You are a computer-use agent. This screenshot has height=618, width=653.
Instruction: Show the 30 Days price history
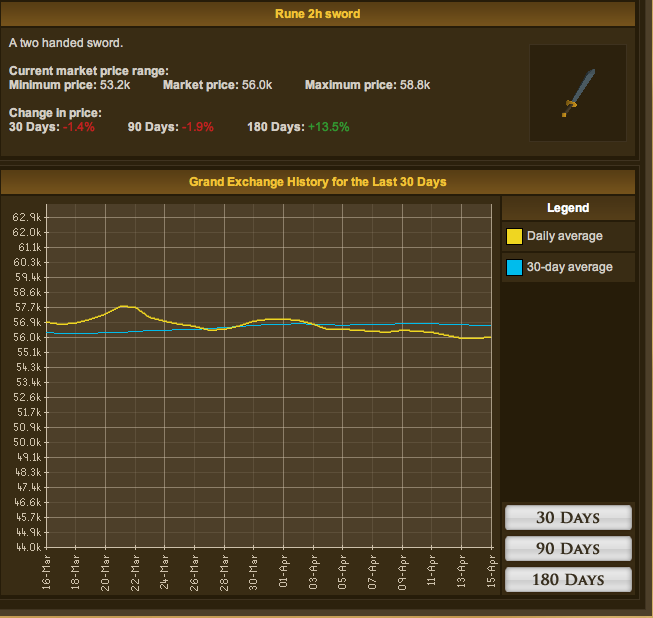(x=568, y=518)
